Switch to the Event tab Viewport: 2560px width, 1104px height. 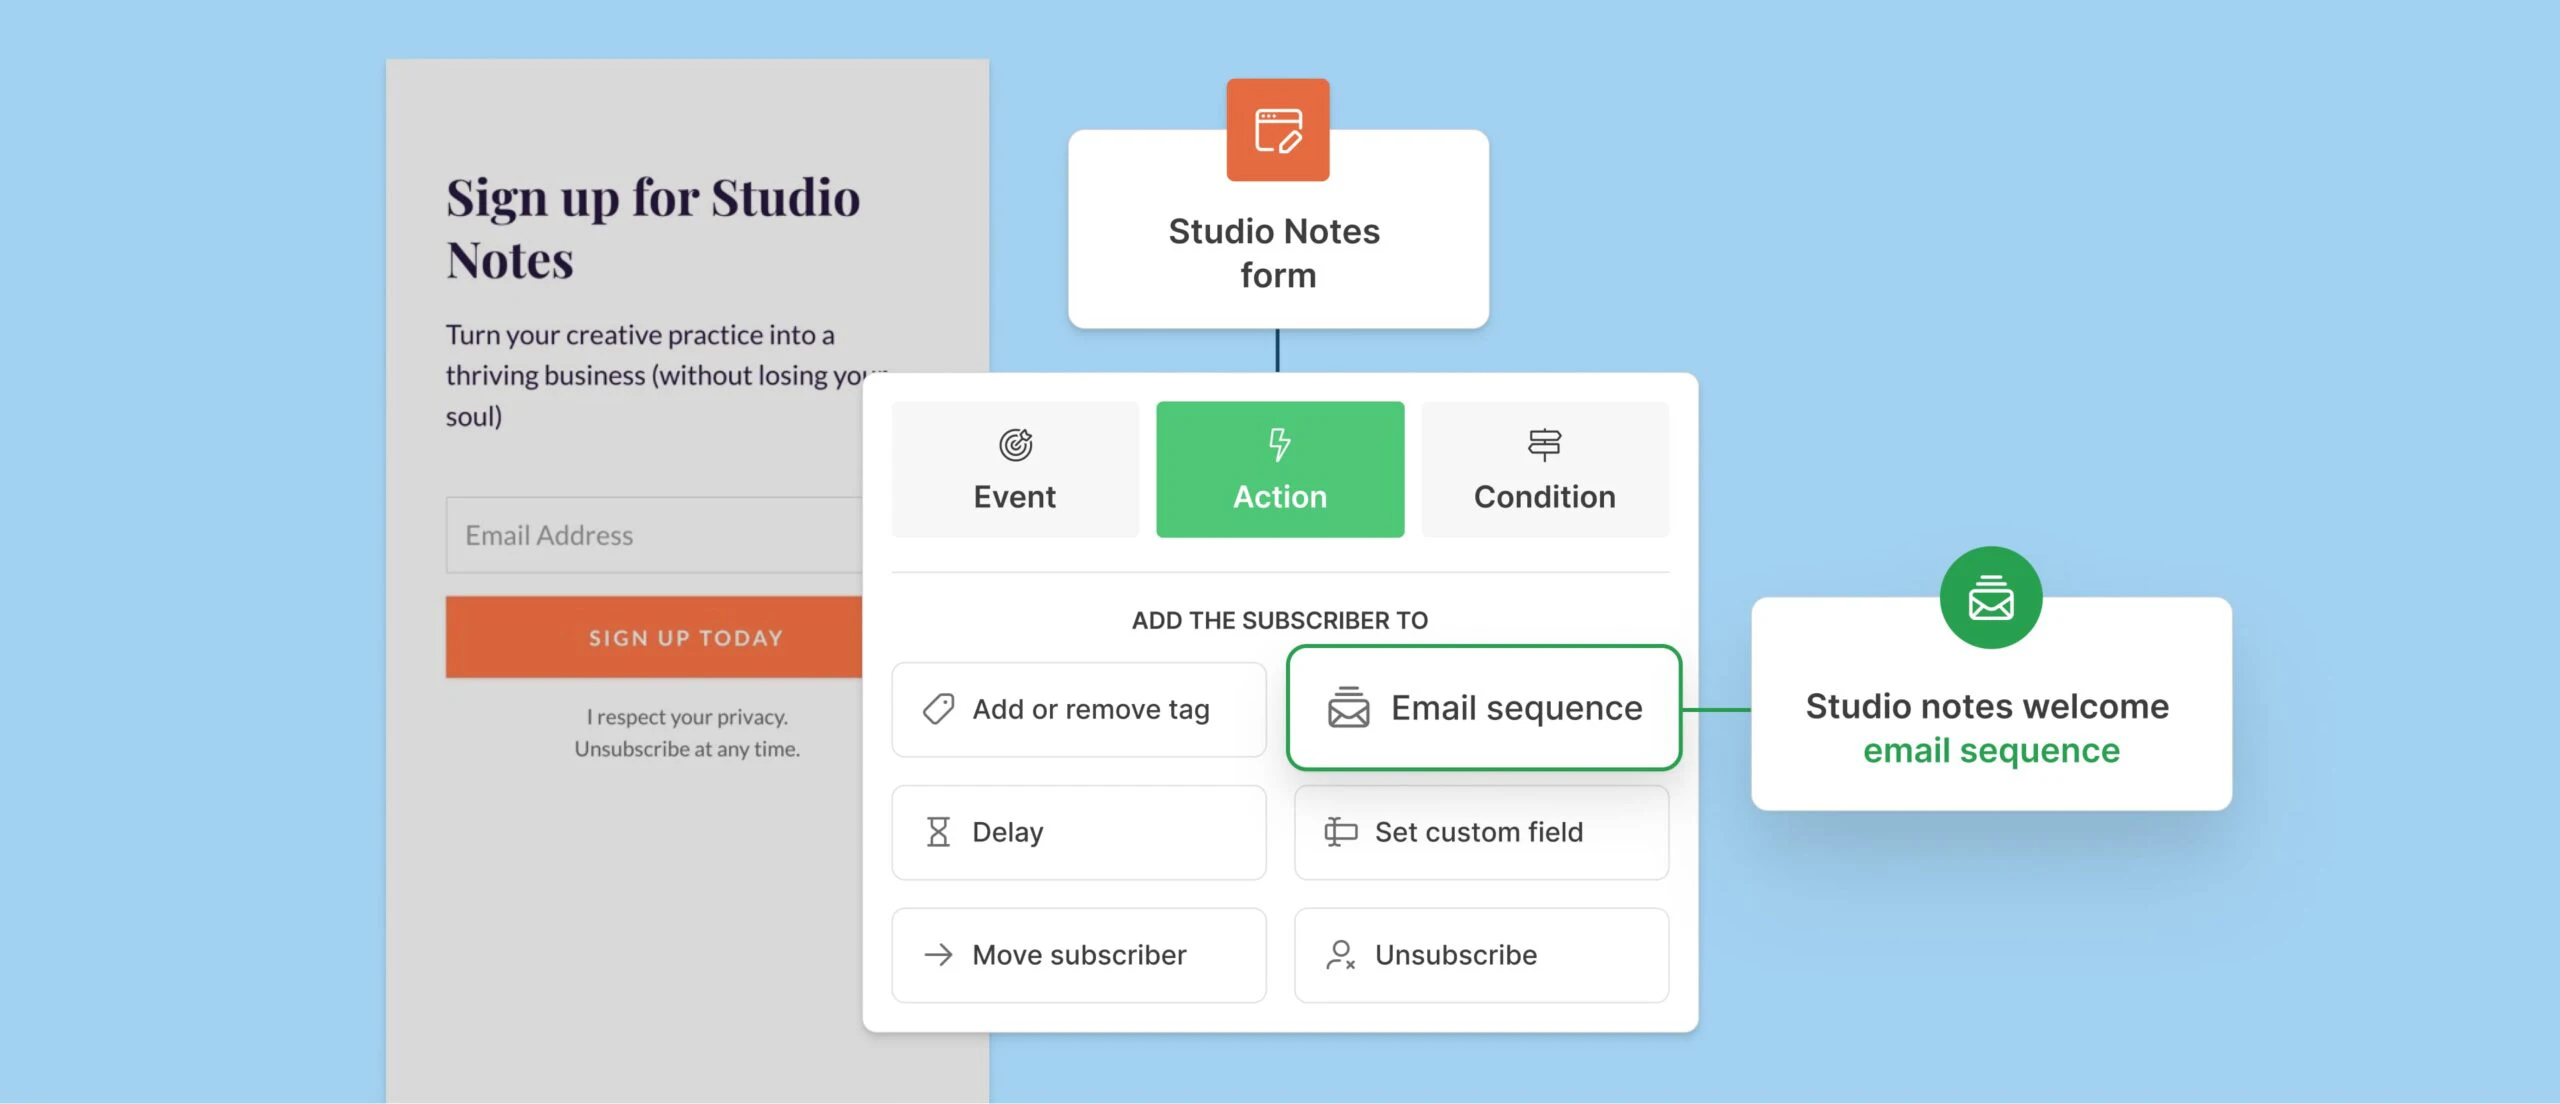(x=1015, y=470)
